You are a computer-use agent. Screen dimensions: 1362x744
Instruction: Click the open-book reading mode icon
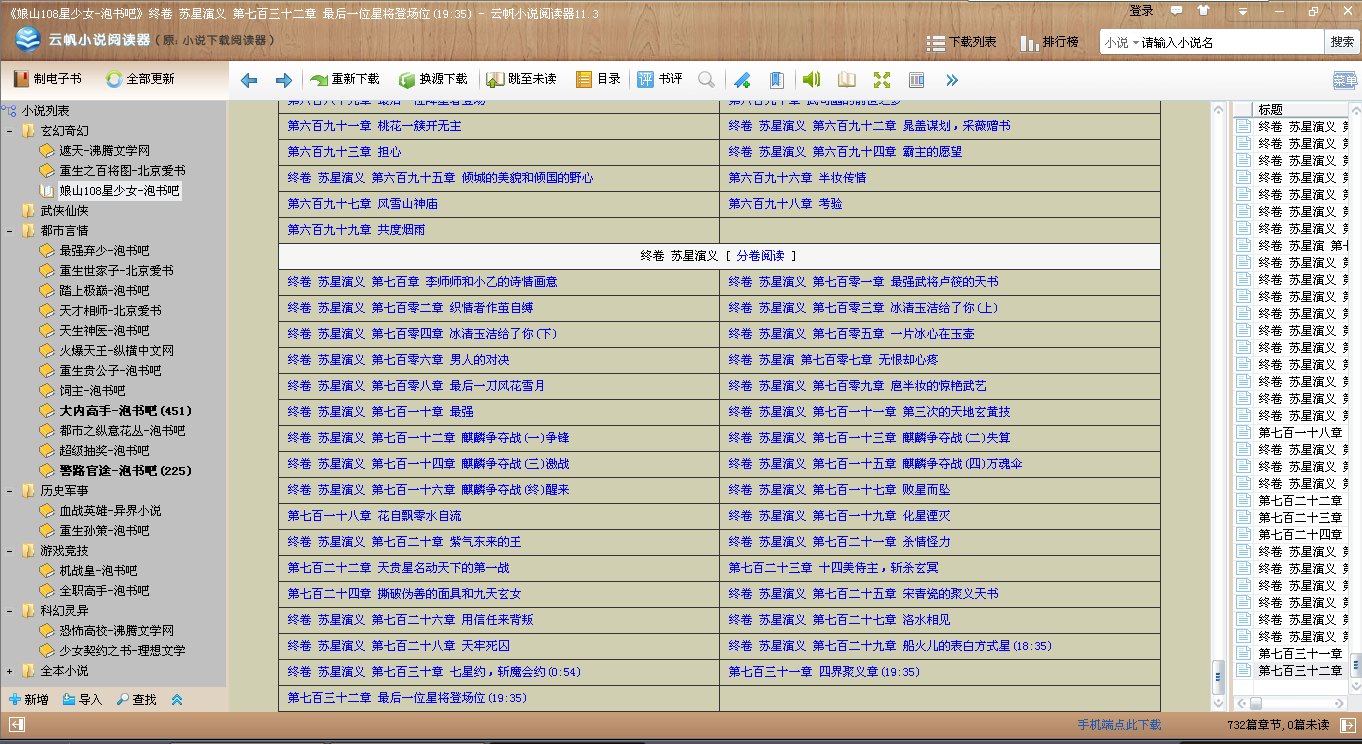[846, 80]
